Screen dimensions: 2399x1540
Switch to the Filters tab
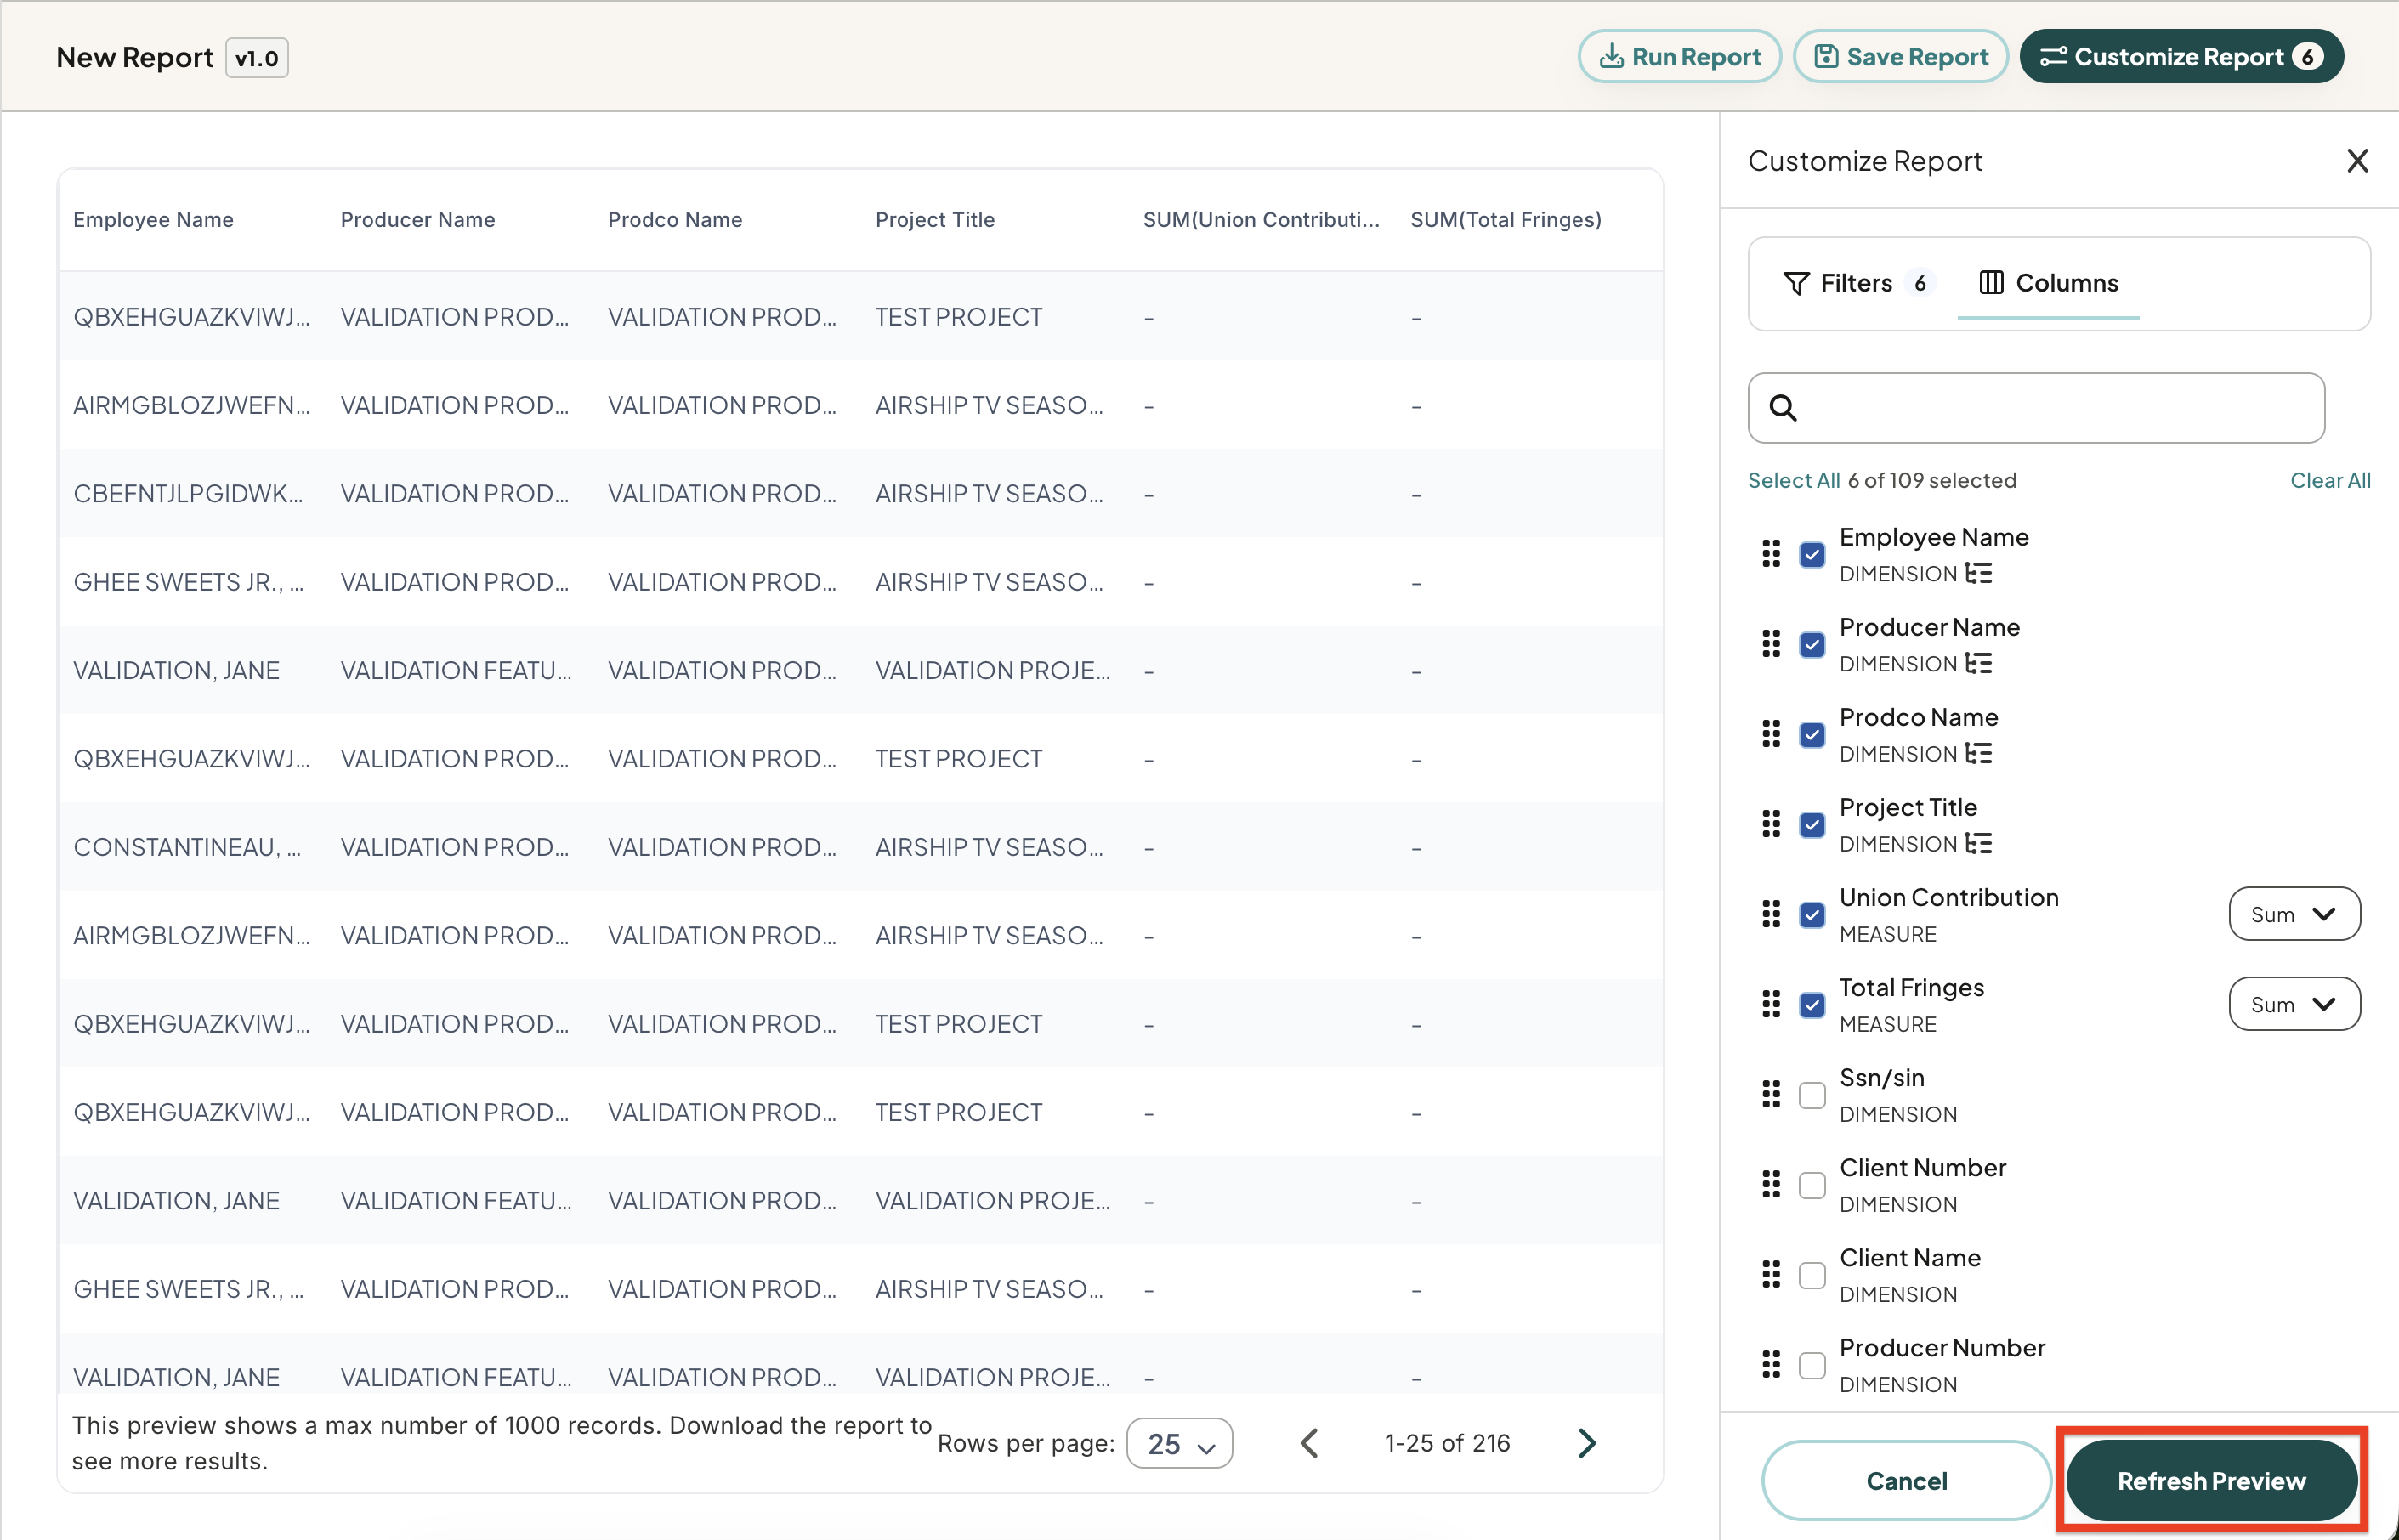pyautogui.click(x=1858, y=283)
